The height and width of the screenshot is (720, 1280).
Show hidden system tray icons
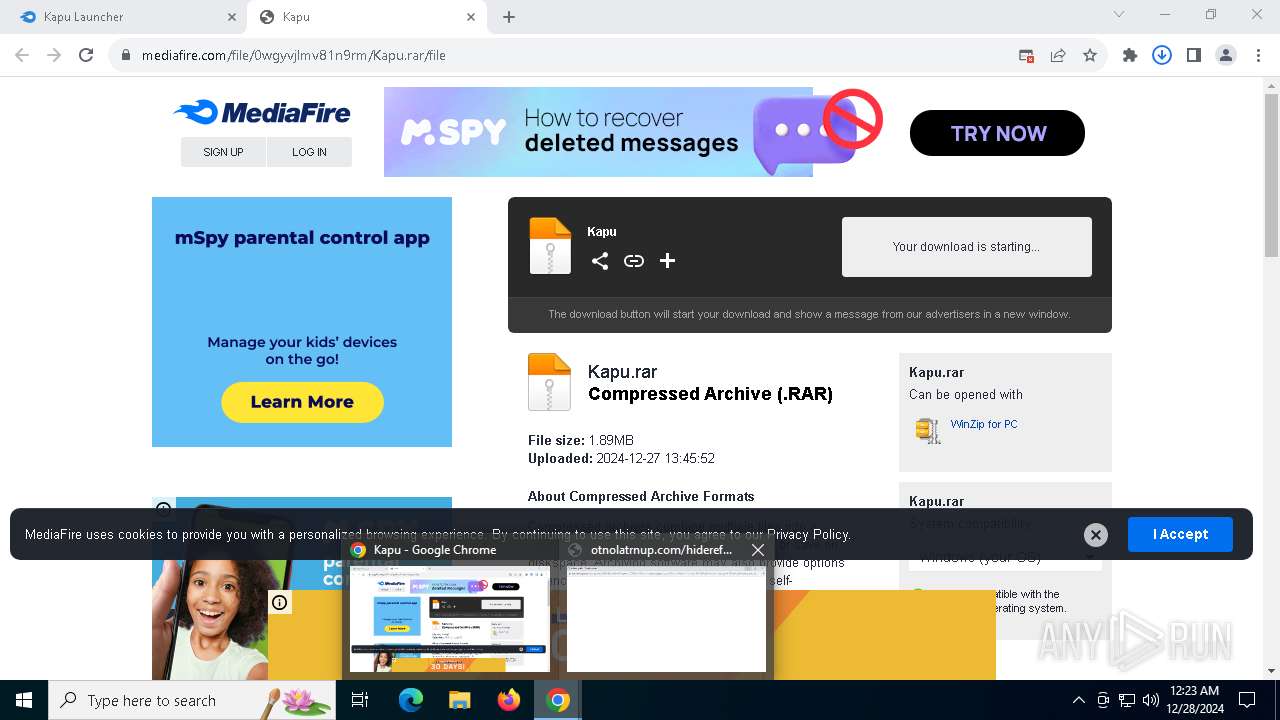1078,700
